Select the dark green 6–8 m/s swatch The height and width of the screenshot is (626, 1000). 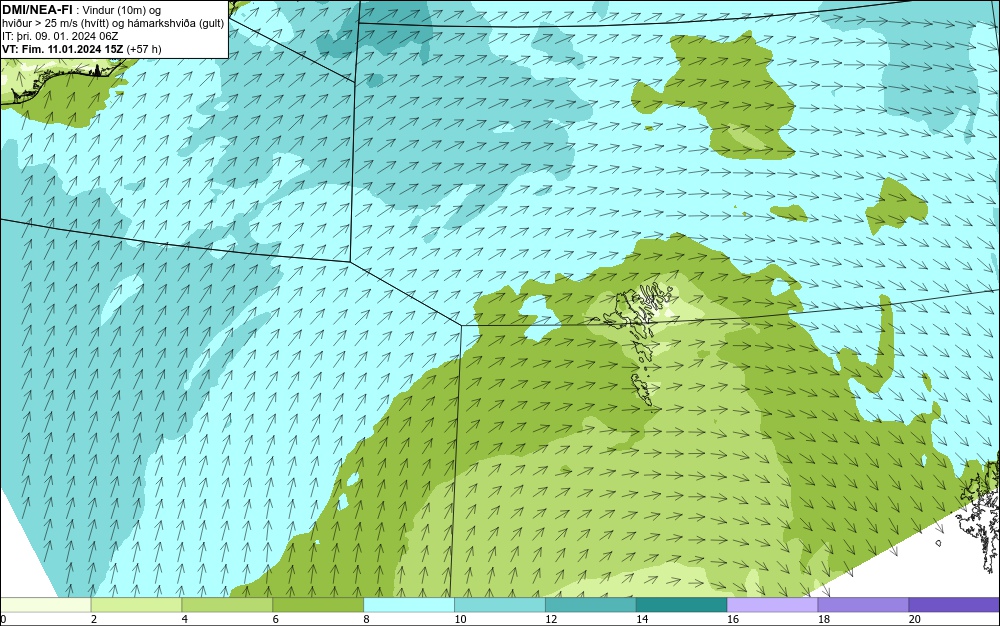coord(318,604)
